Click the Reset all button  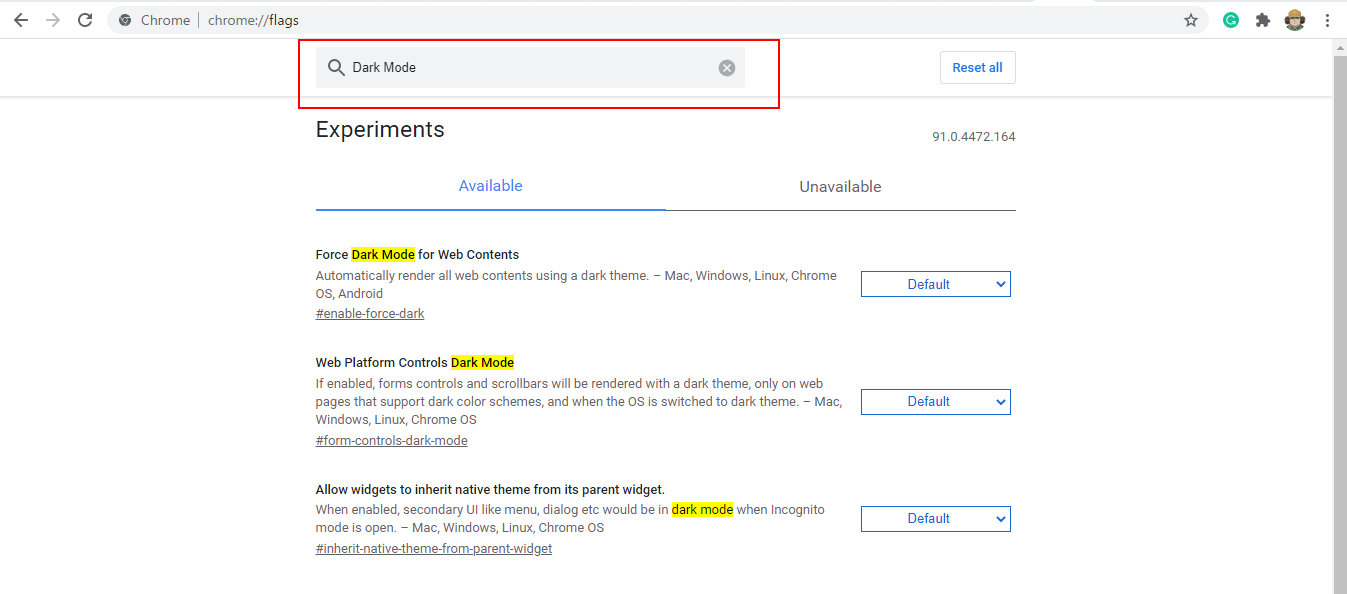point(977,67)
